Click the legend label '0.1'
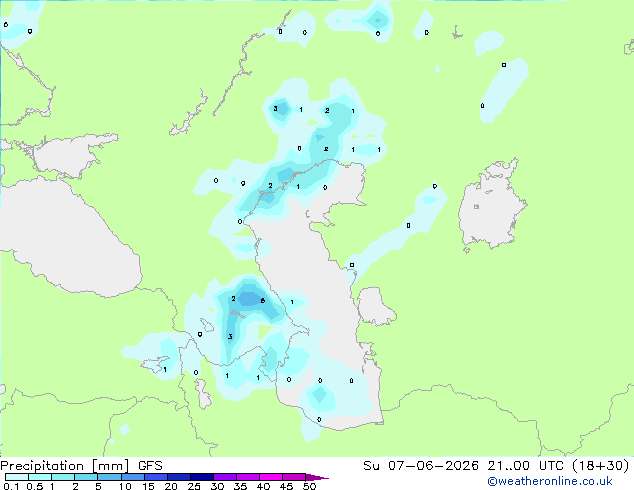 pyautogui.click(x=11, y=486)
